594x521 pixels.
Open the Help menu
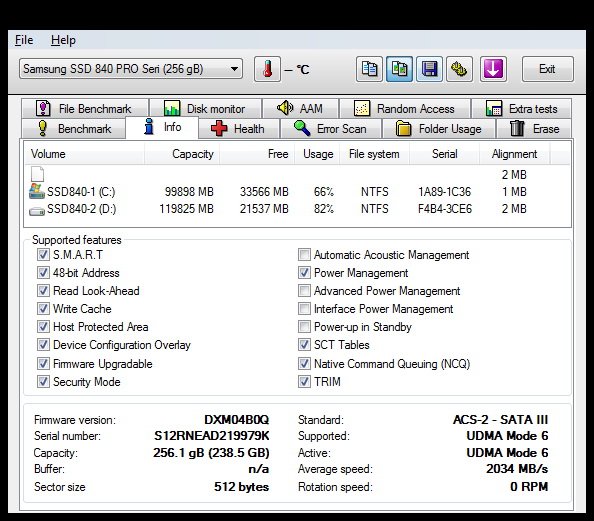63,40
